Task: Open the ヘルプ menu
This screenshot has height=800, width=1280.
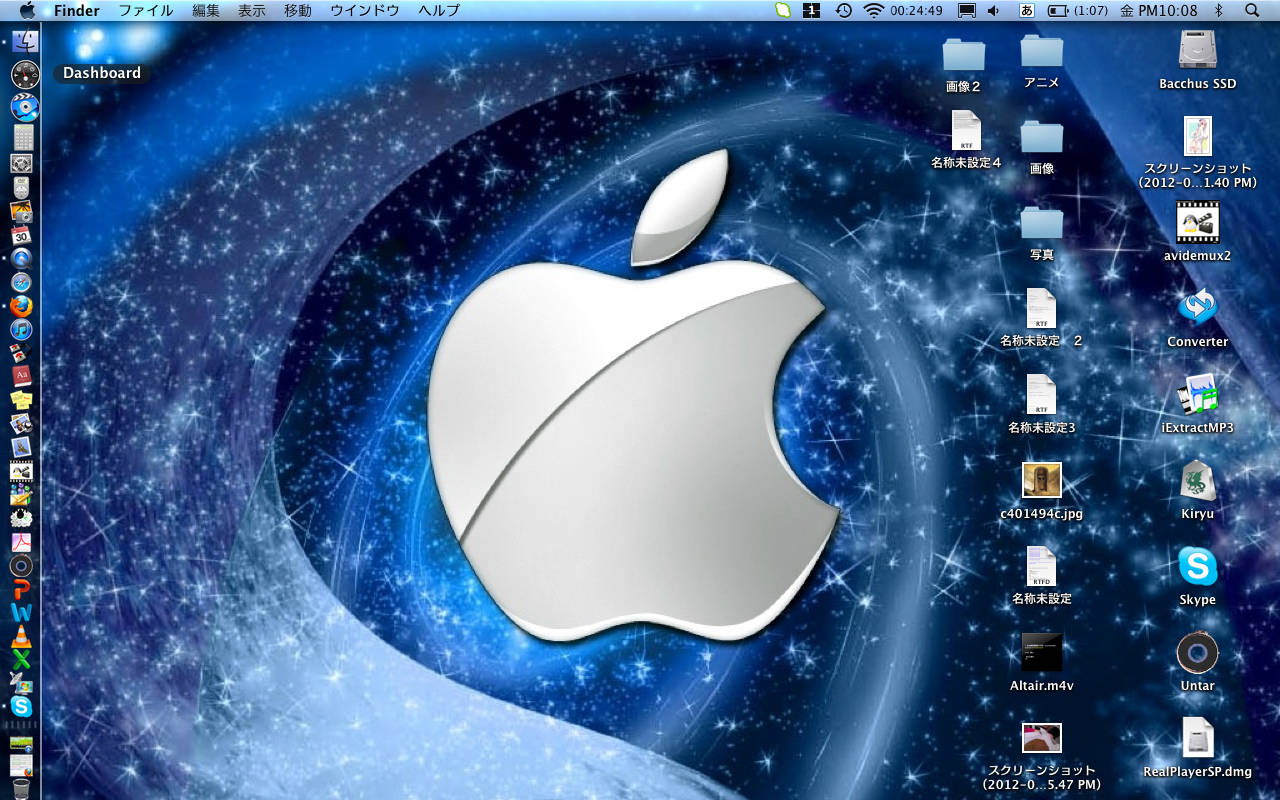Action: point(439,10)
